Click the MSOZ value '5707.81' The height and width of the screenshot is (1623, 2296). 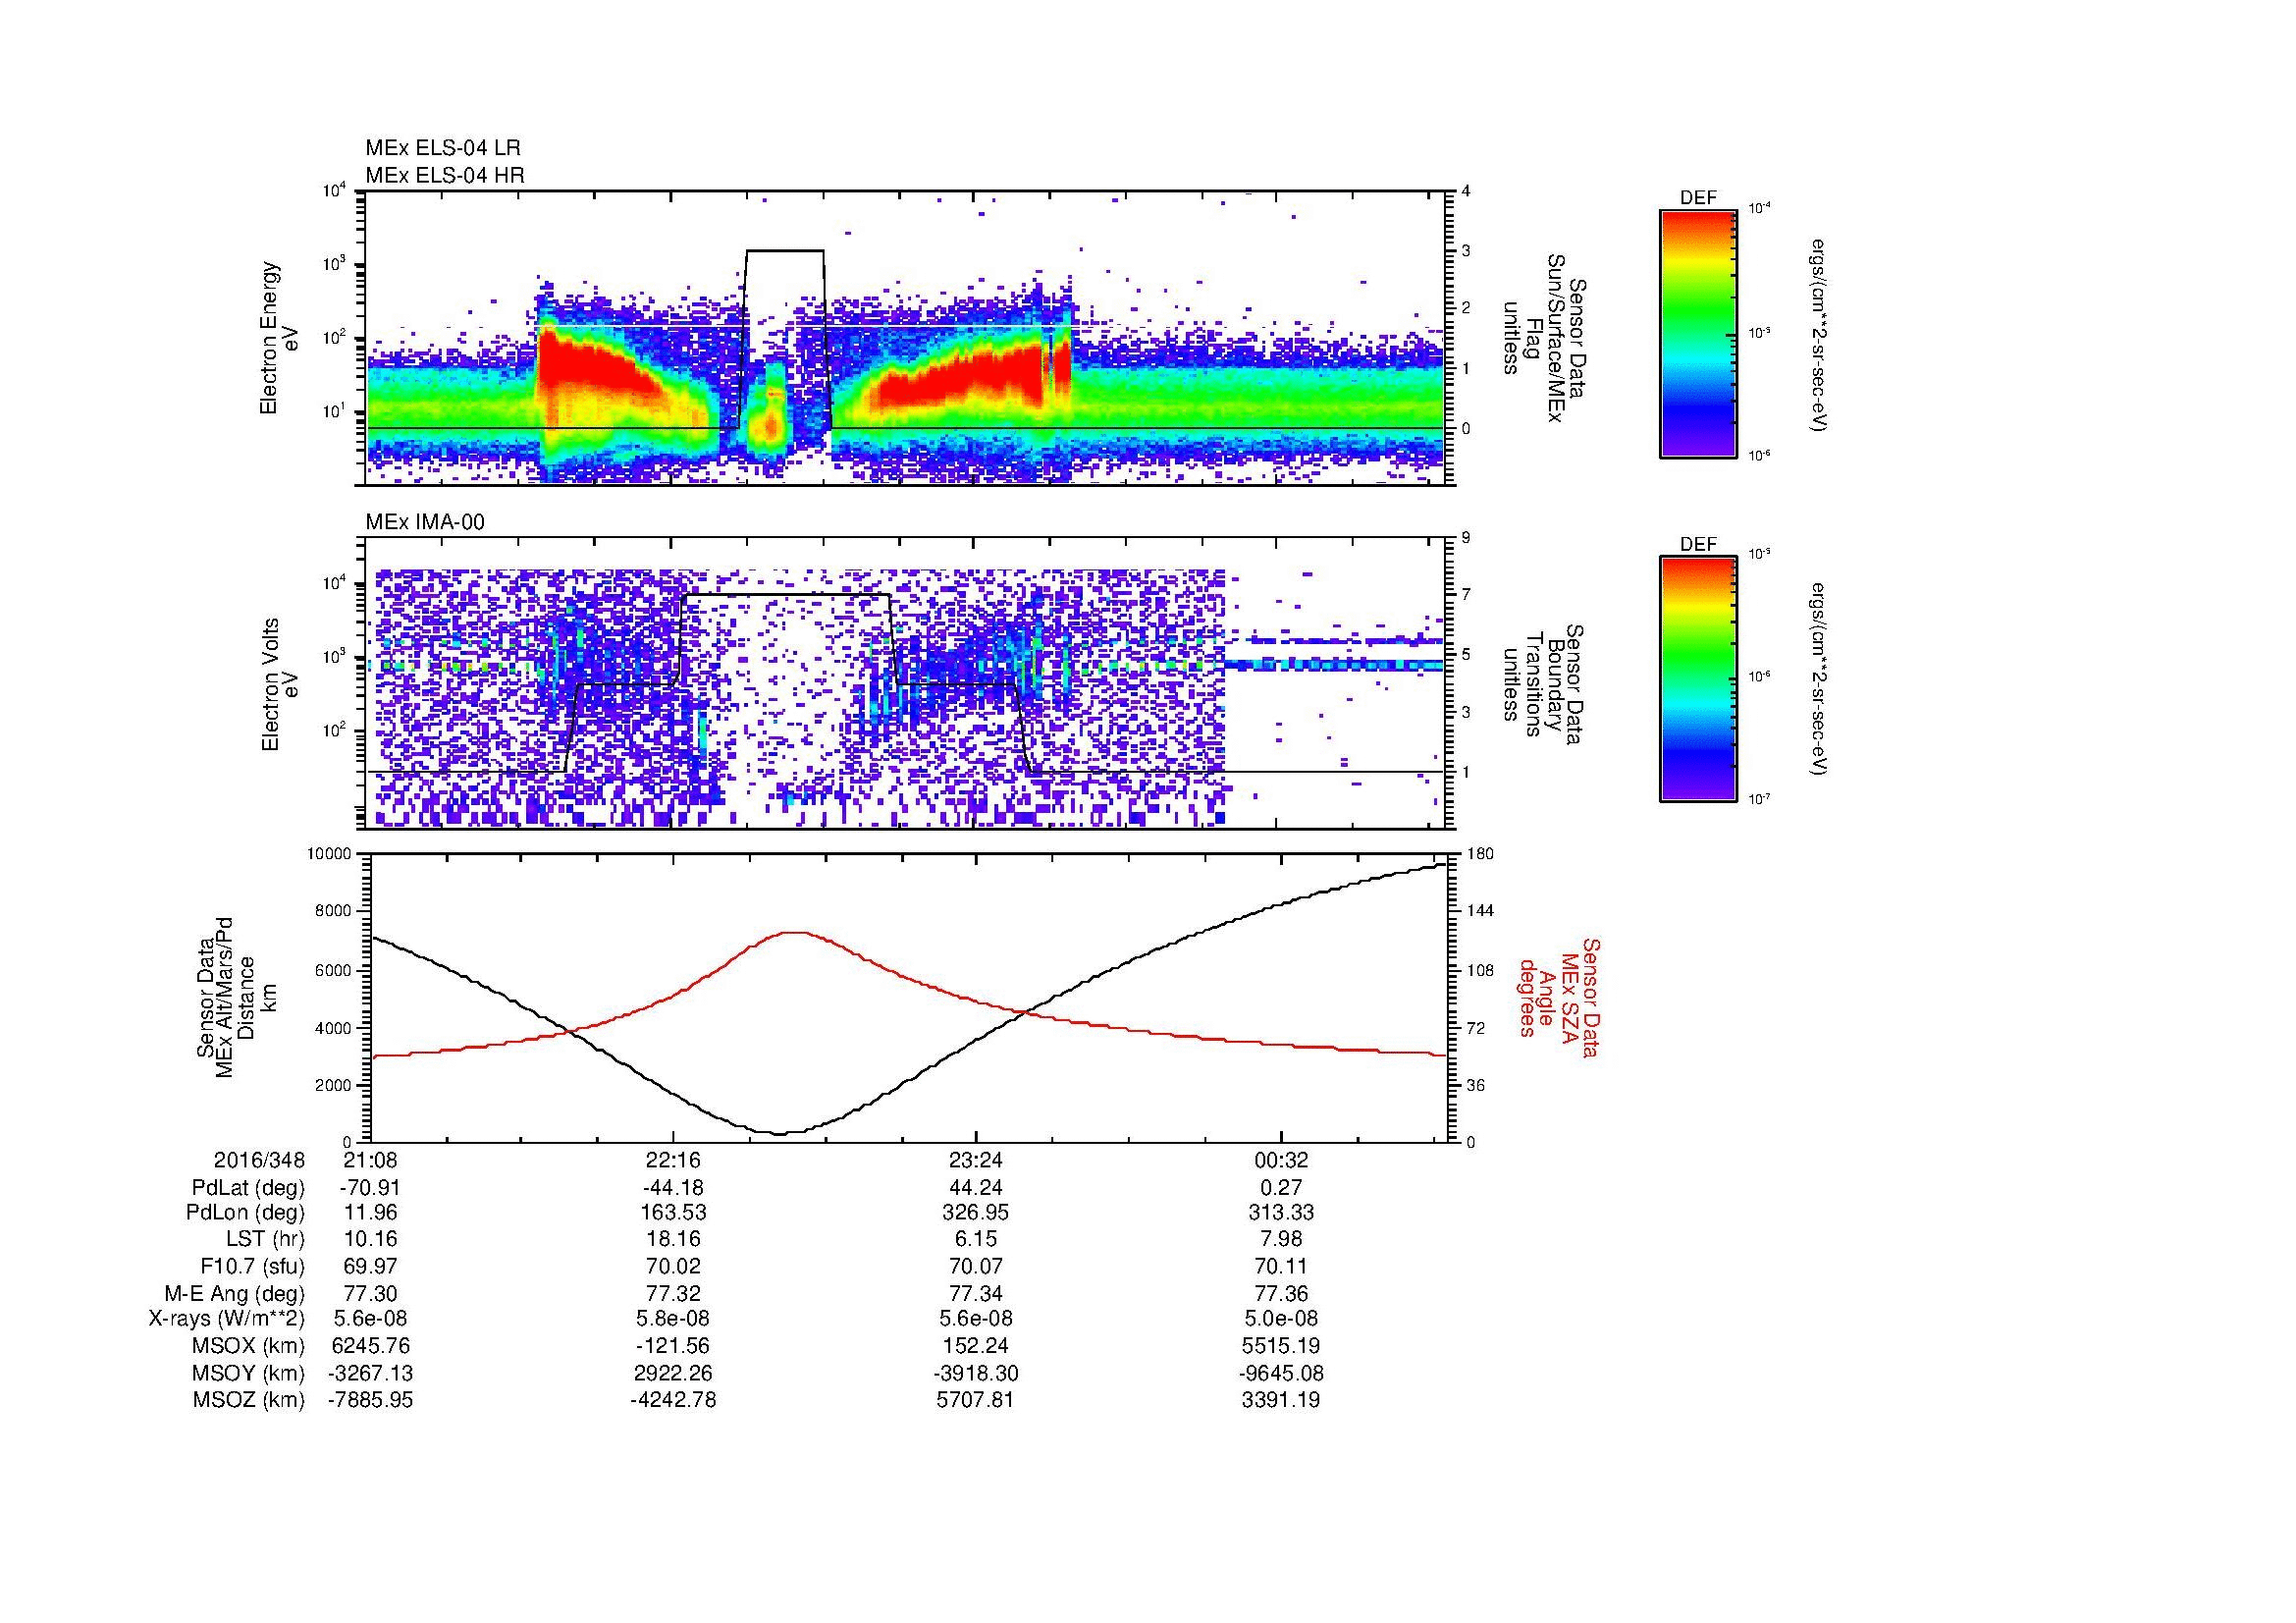975,1400
